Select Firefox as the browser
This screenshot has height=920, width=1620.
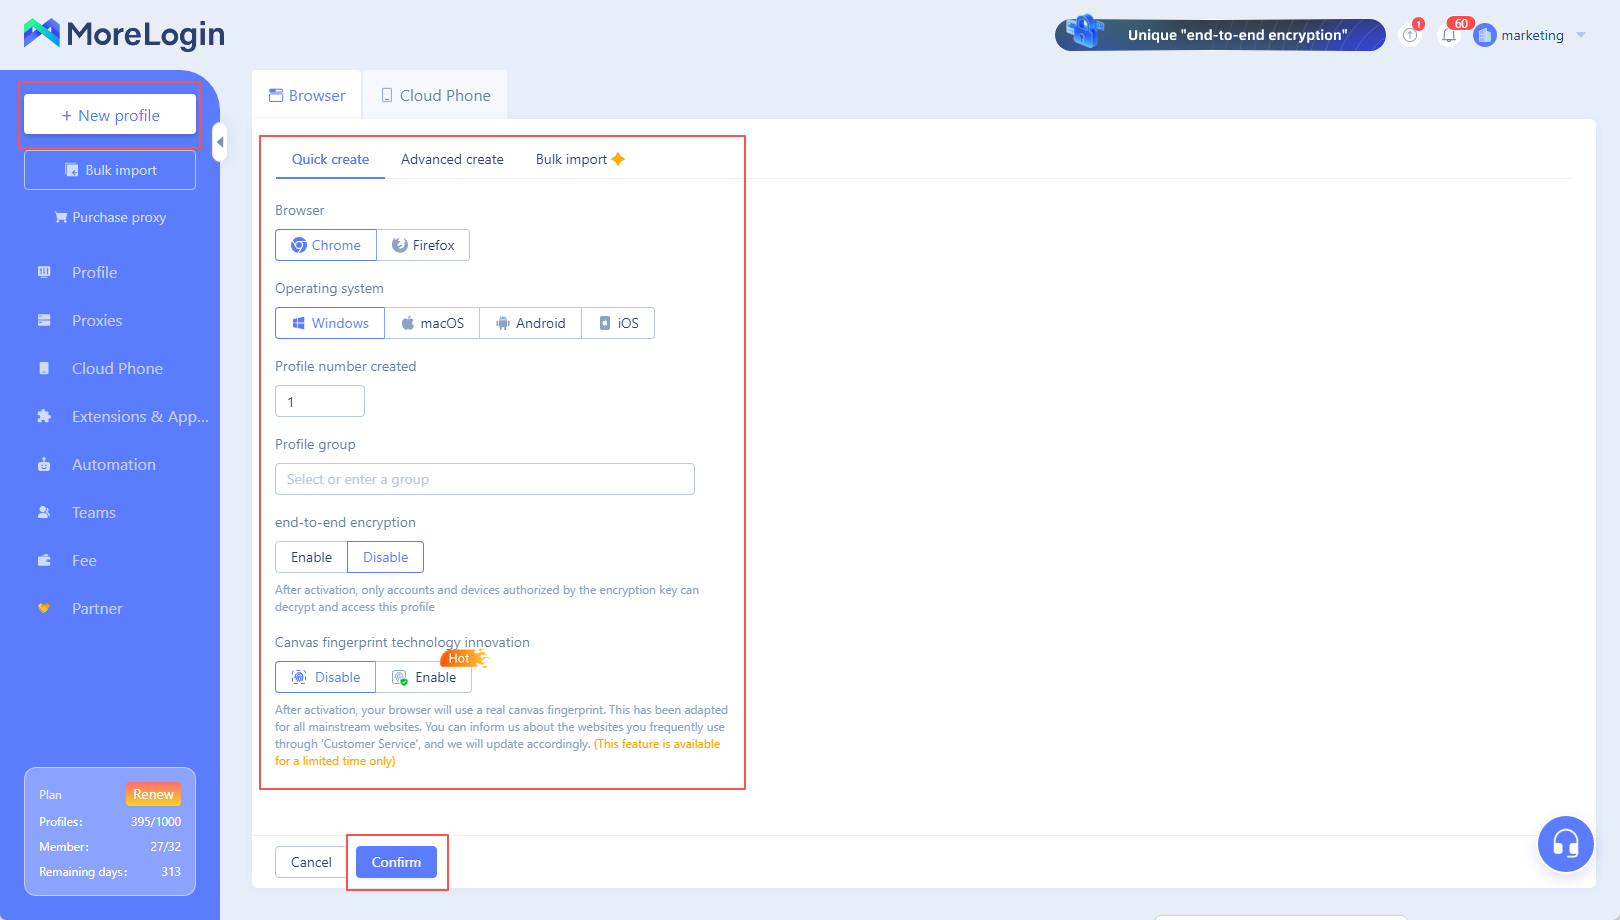[x=423, y=245]
